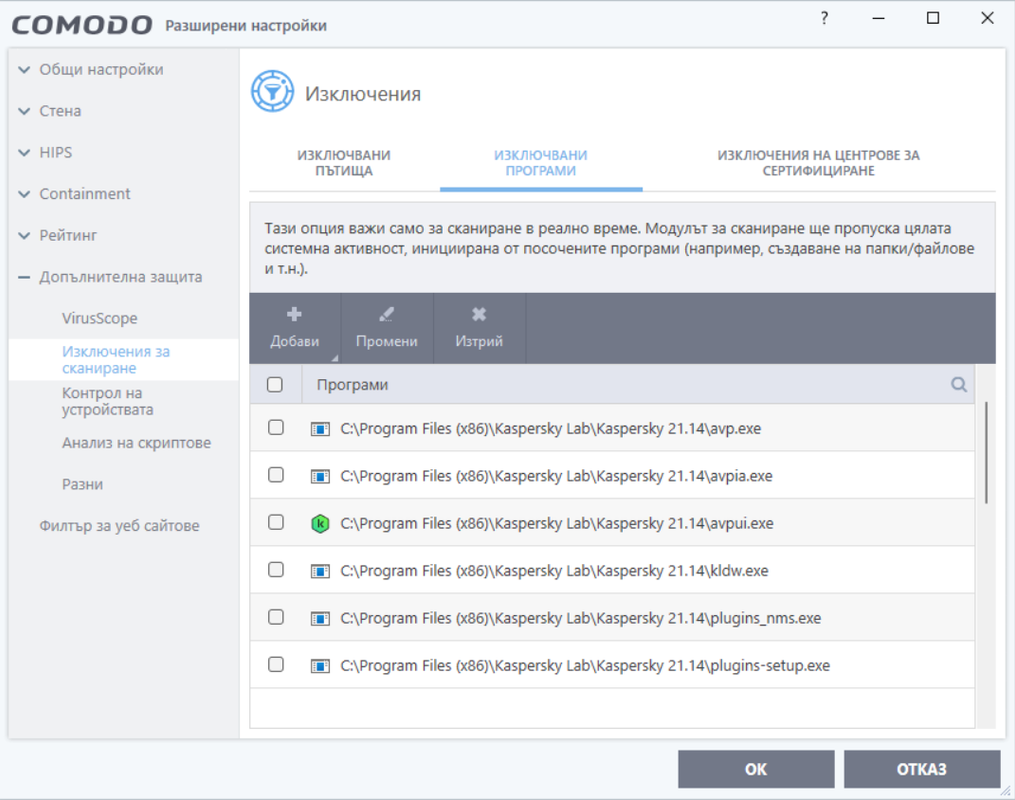Switch to the Изключвани програми tab

pyautogui.click(x=541, y=163)
